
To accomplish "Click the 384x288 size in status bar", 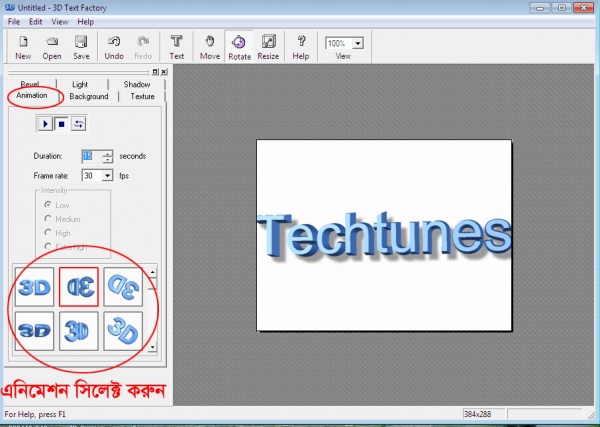I will pyautogui.click(x=477, y=414).
